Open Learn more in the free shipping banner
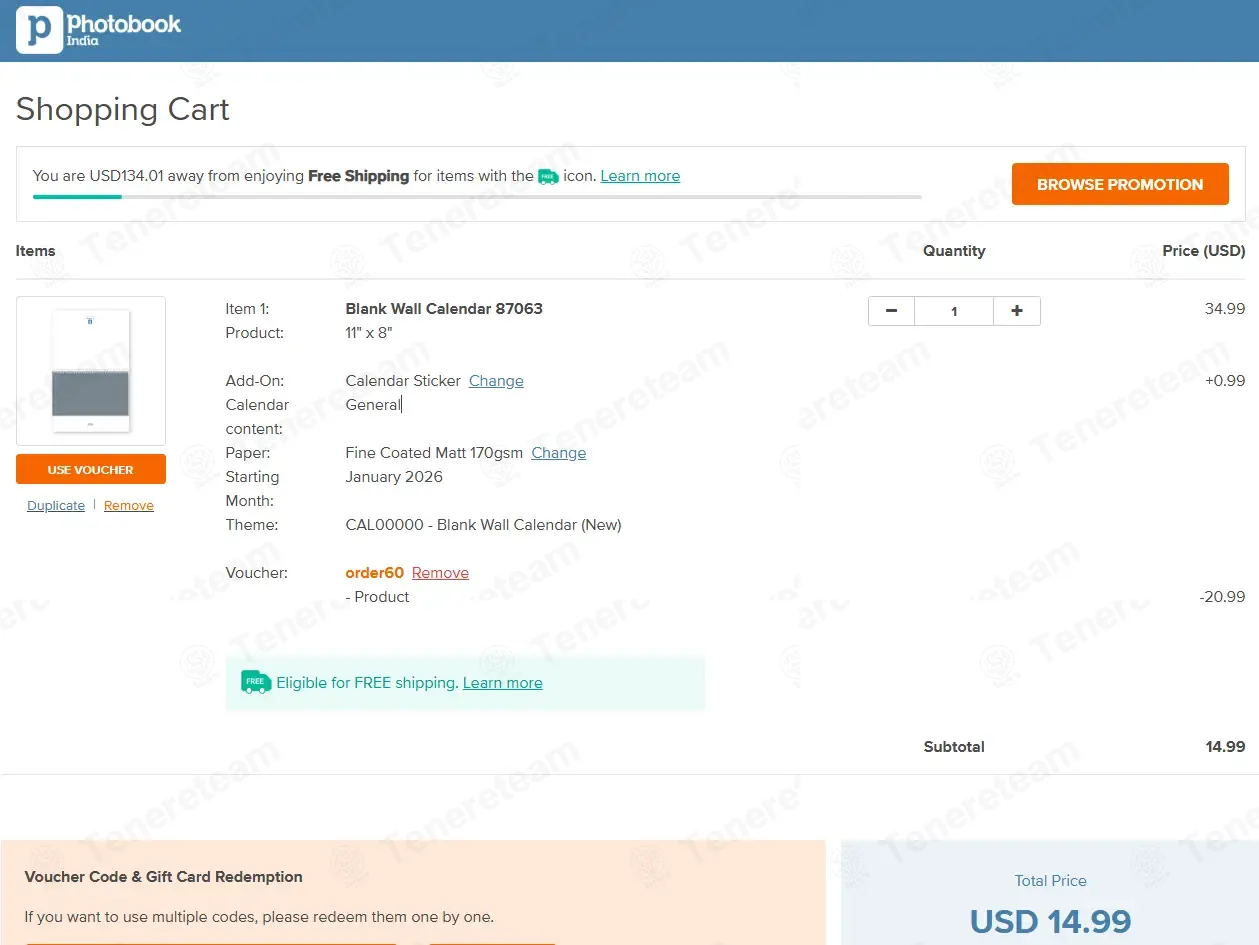This screenshot has height=945, width=1259. (x=640, y=176)
